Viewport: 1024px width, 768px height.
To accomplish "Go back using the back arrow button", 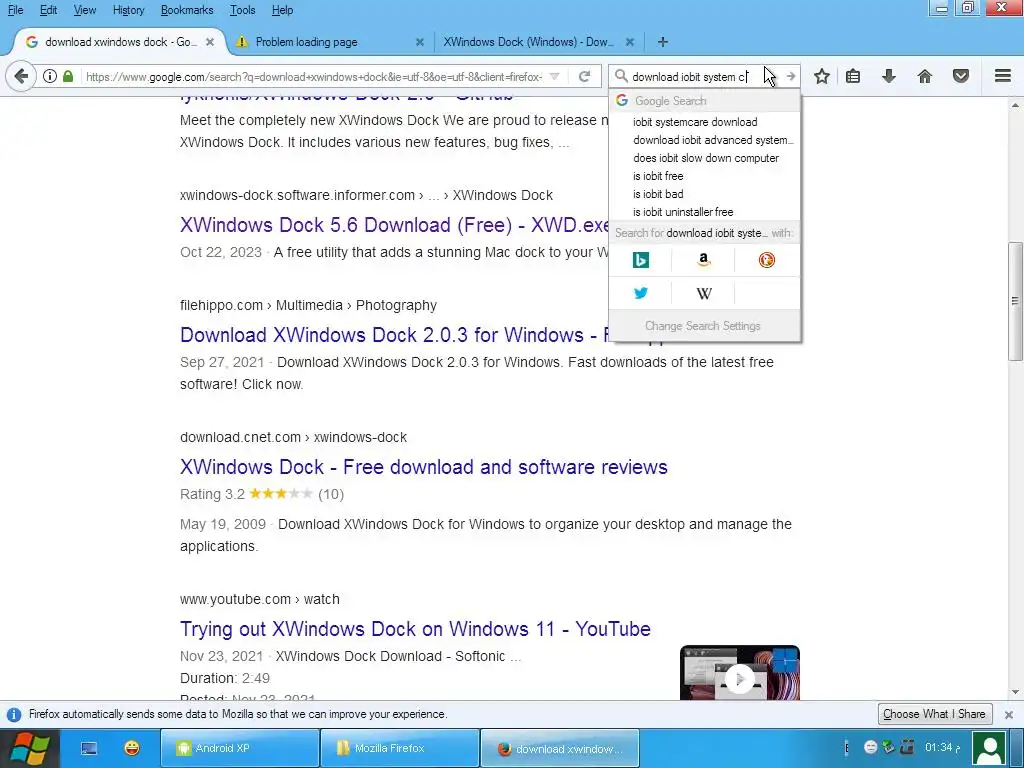I will (x=21, y=76).
